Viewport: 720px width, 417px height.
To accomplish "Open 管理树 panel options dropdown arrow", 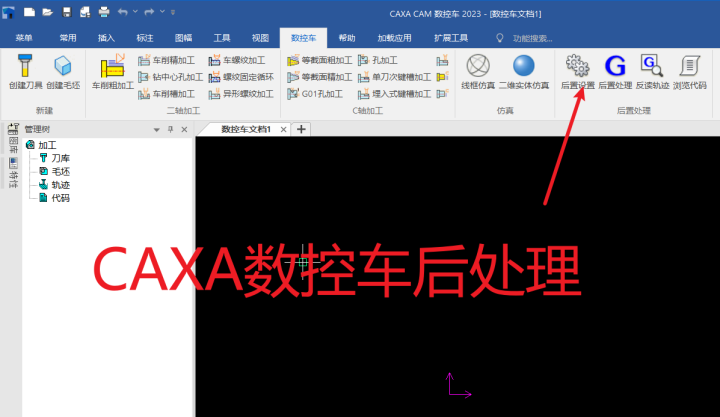I will tap(157, 130).
